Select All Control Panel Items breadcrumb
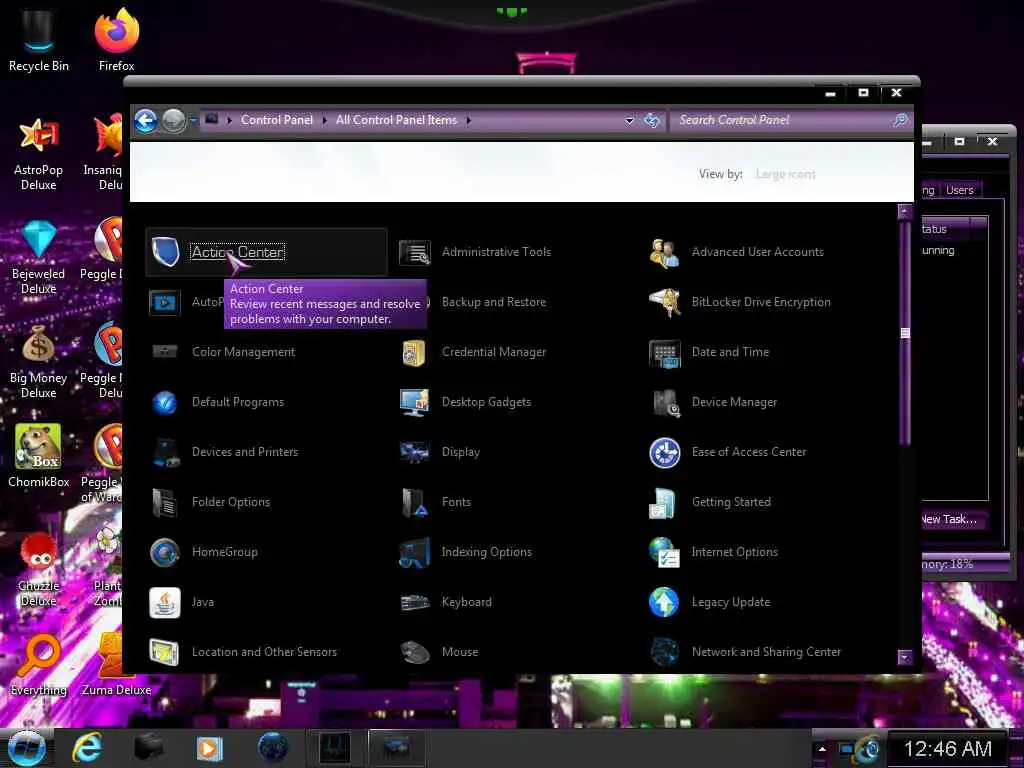 (396, 120)
